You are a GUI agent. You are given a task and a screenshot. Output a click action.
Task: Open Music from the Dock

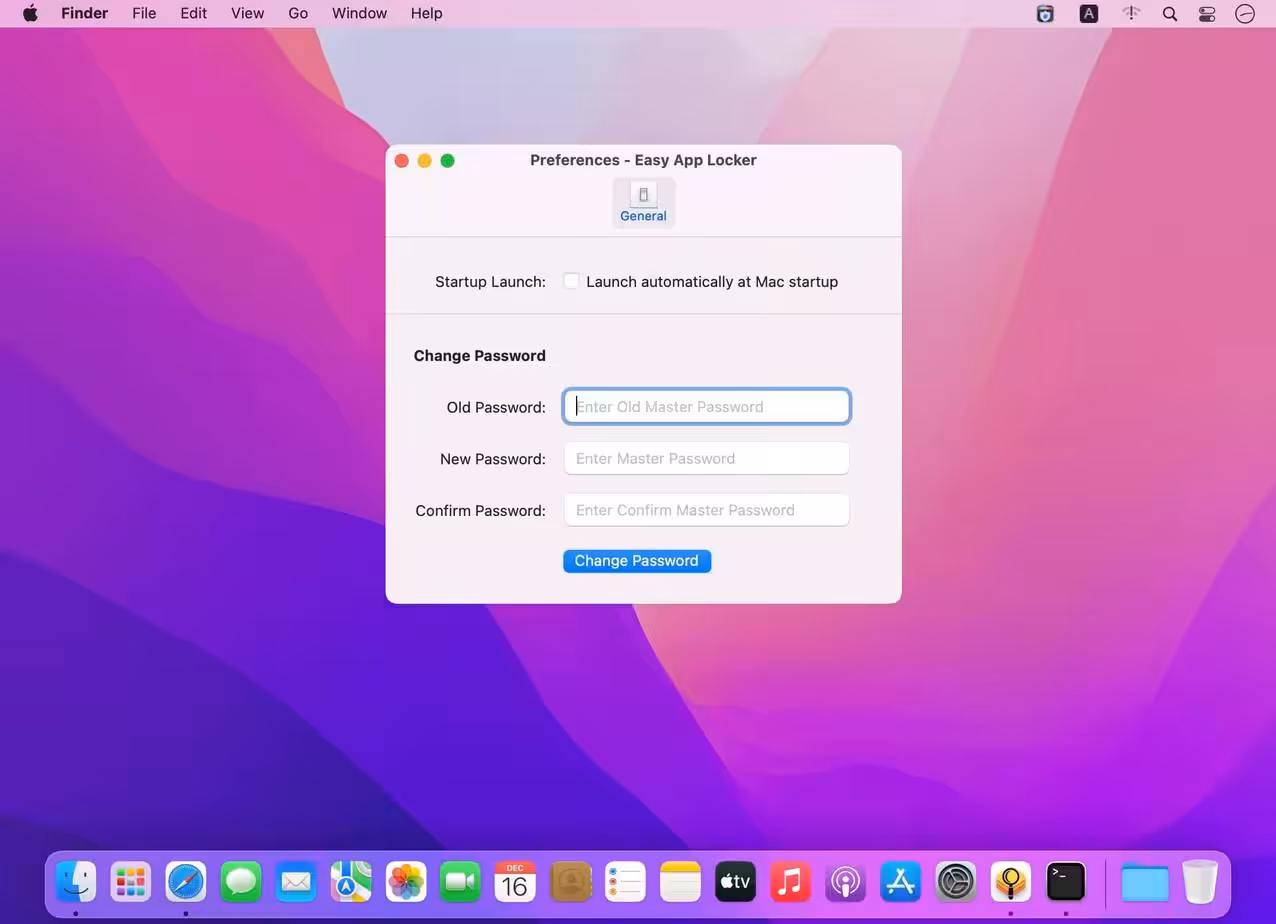pyautogui.click(x=790, y=882)
